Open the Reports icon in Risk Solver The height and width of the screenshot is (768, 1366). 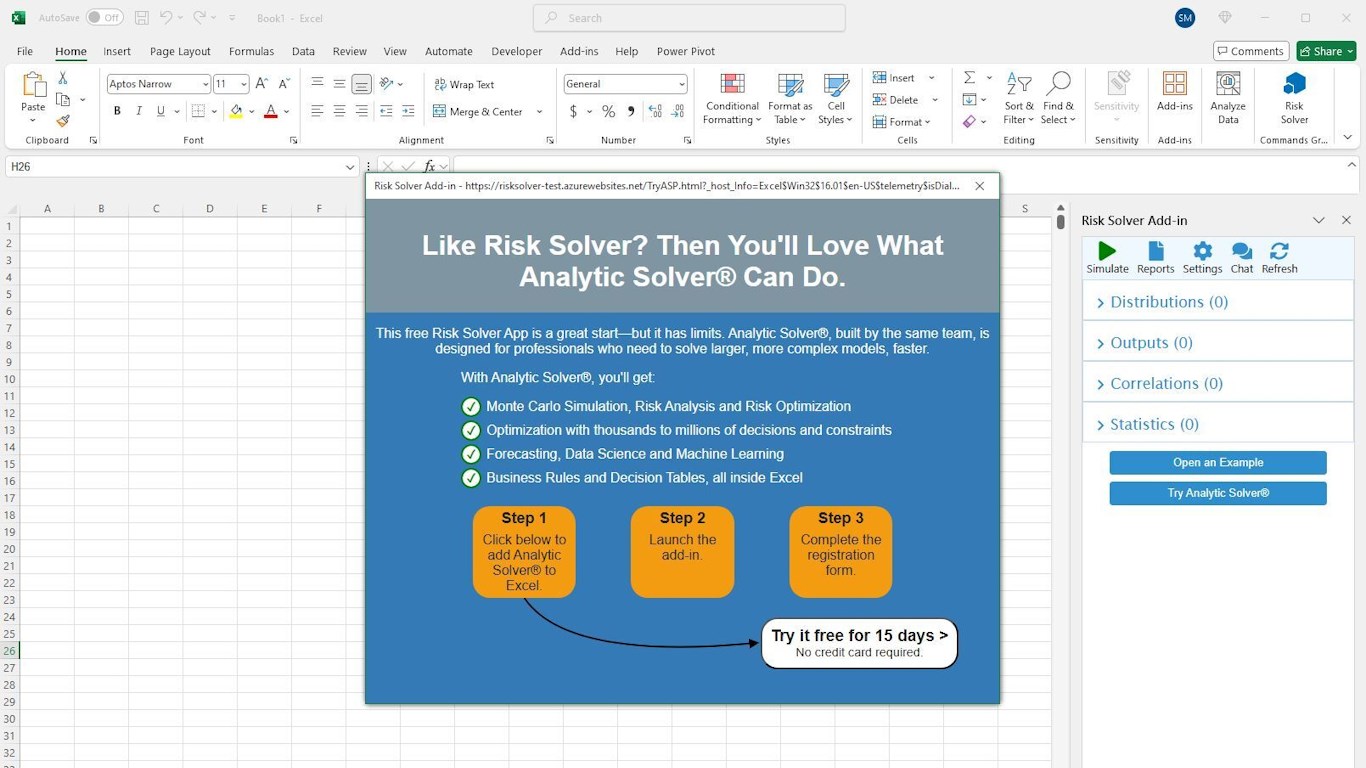pyautogui.click(x=1156, y=251)
